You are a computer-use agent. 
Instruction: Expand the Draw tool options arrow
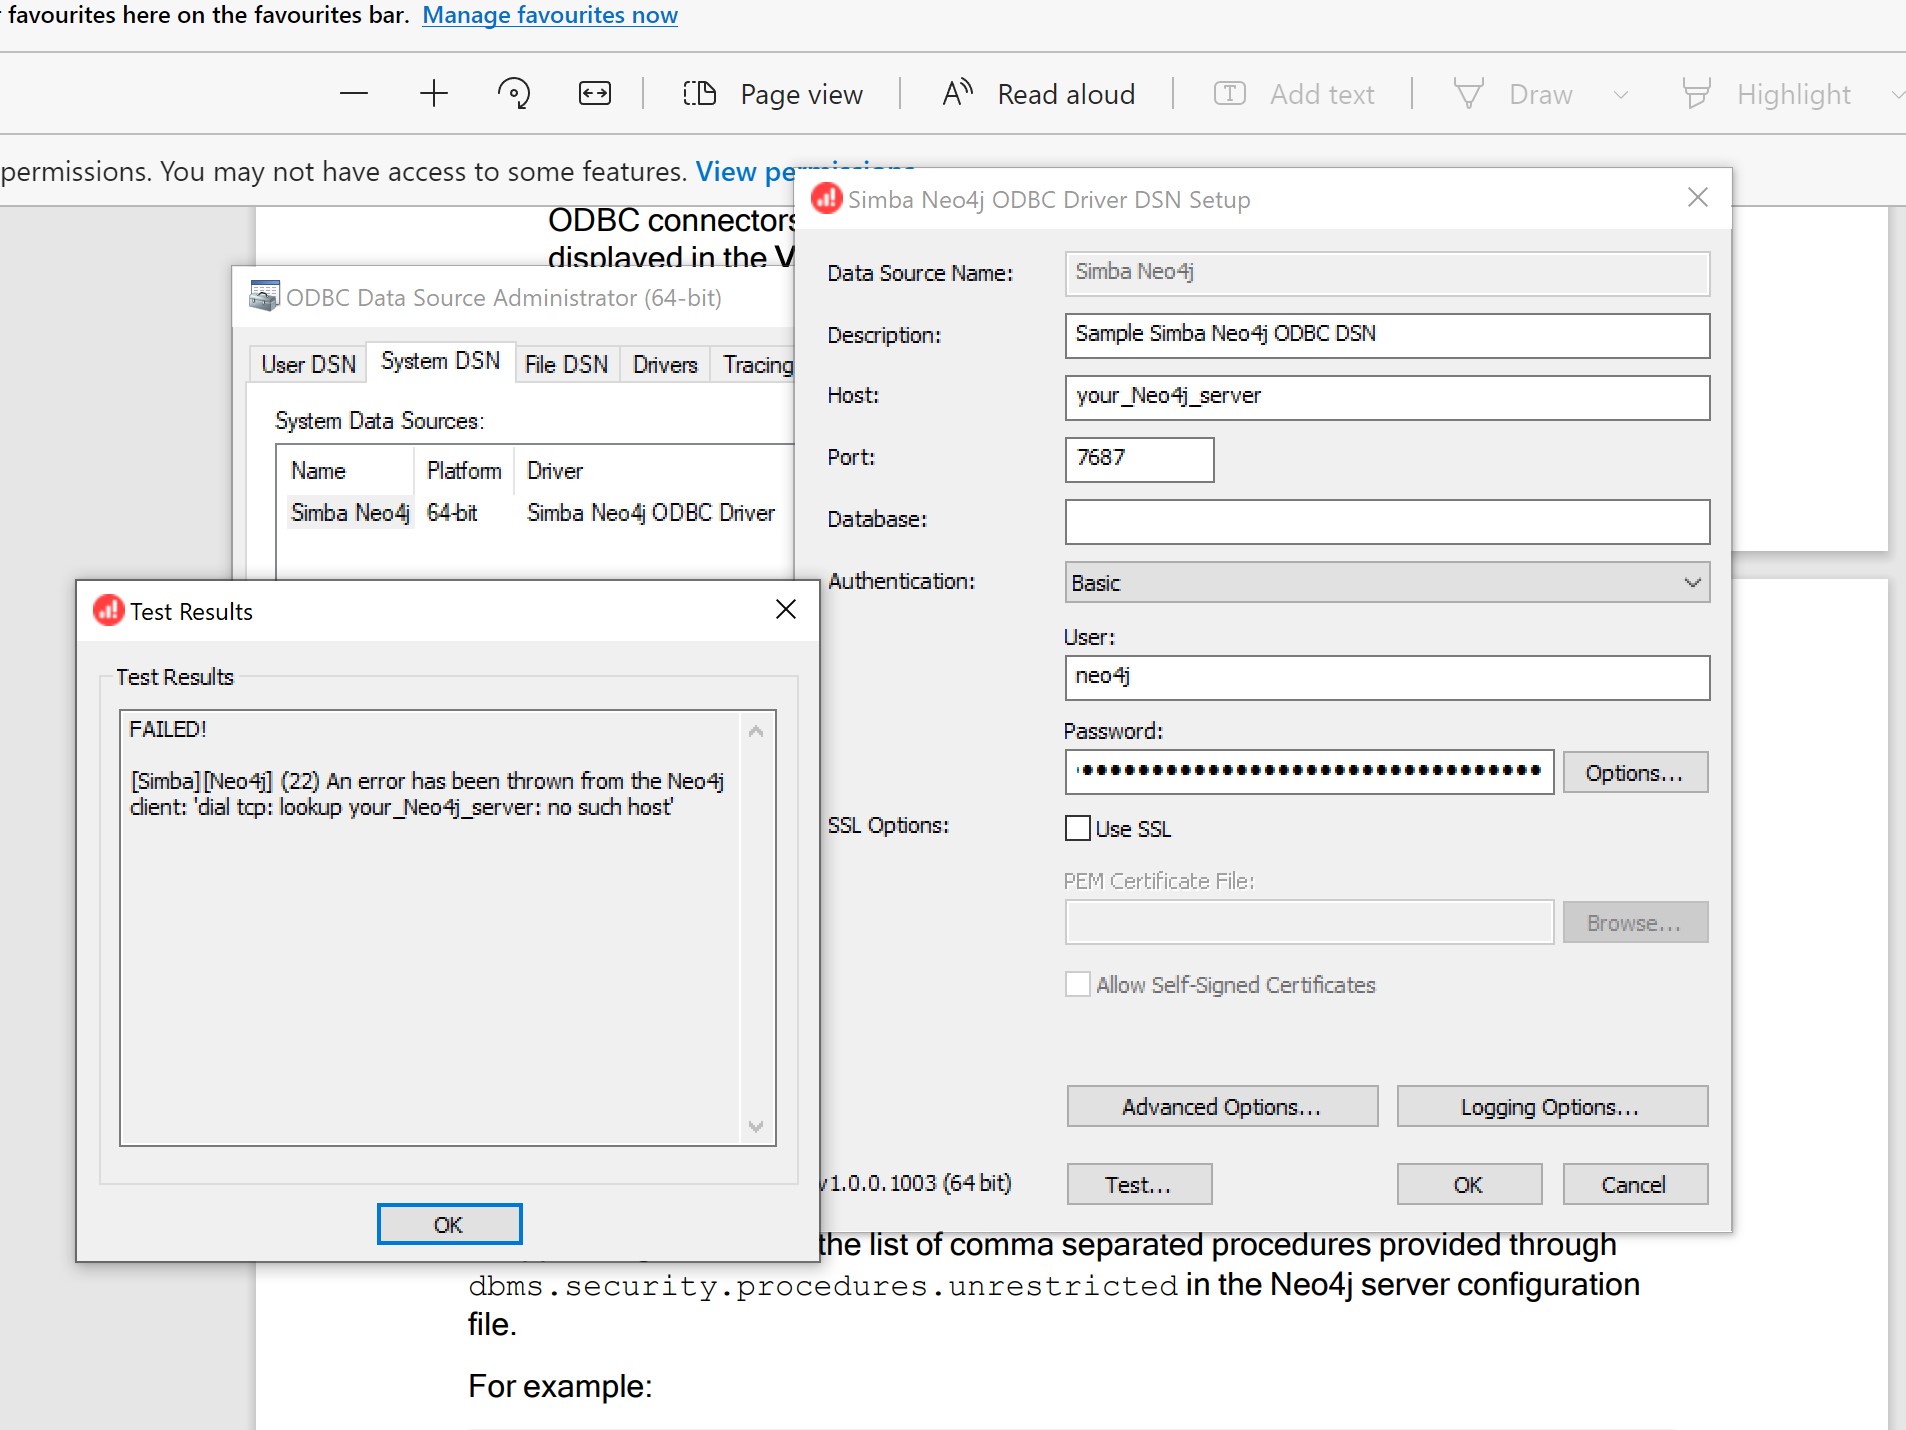coord(1621,95)
